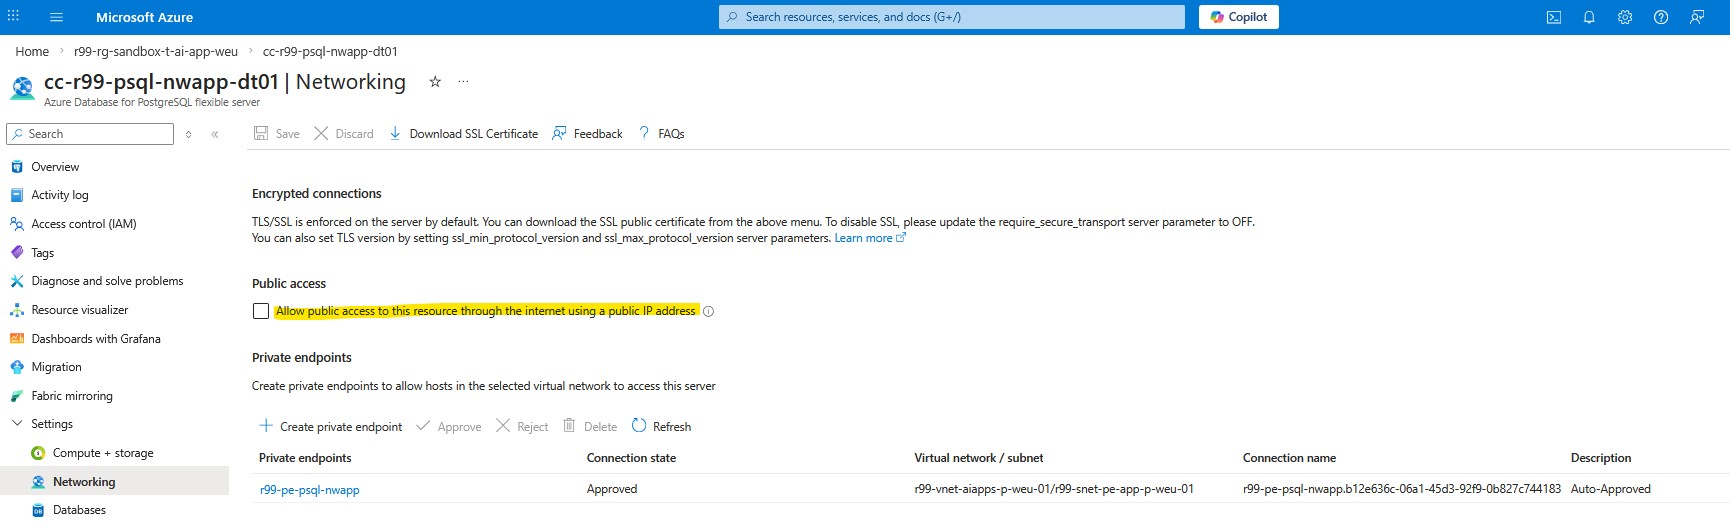Collapse the Settings section in sidebar
Image resolution: width=1730 pixels, height=527 pixels.
[17, 424]
